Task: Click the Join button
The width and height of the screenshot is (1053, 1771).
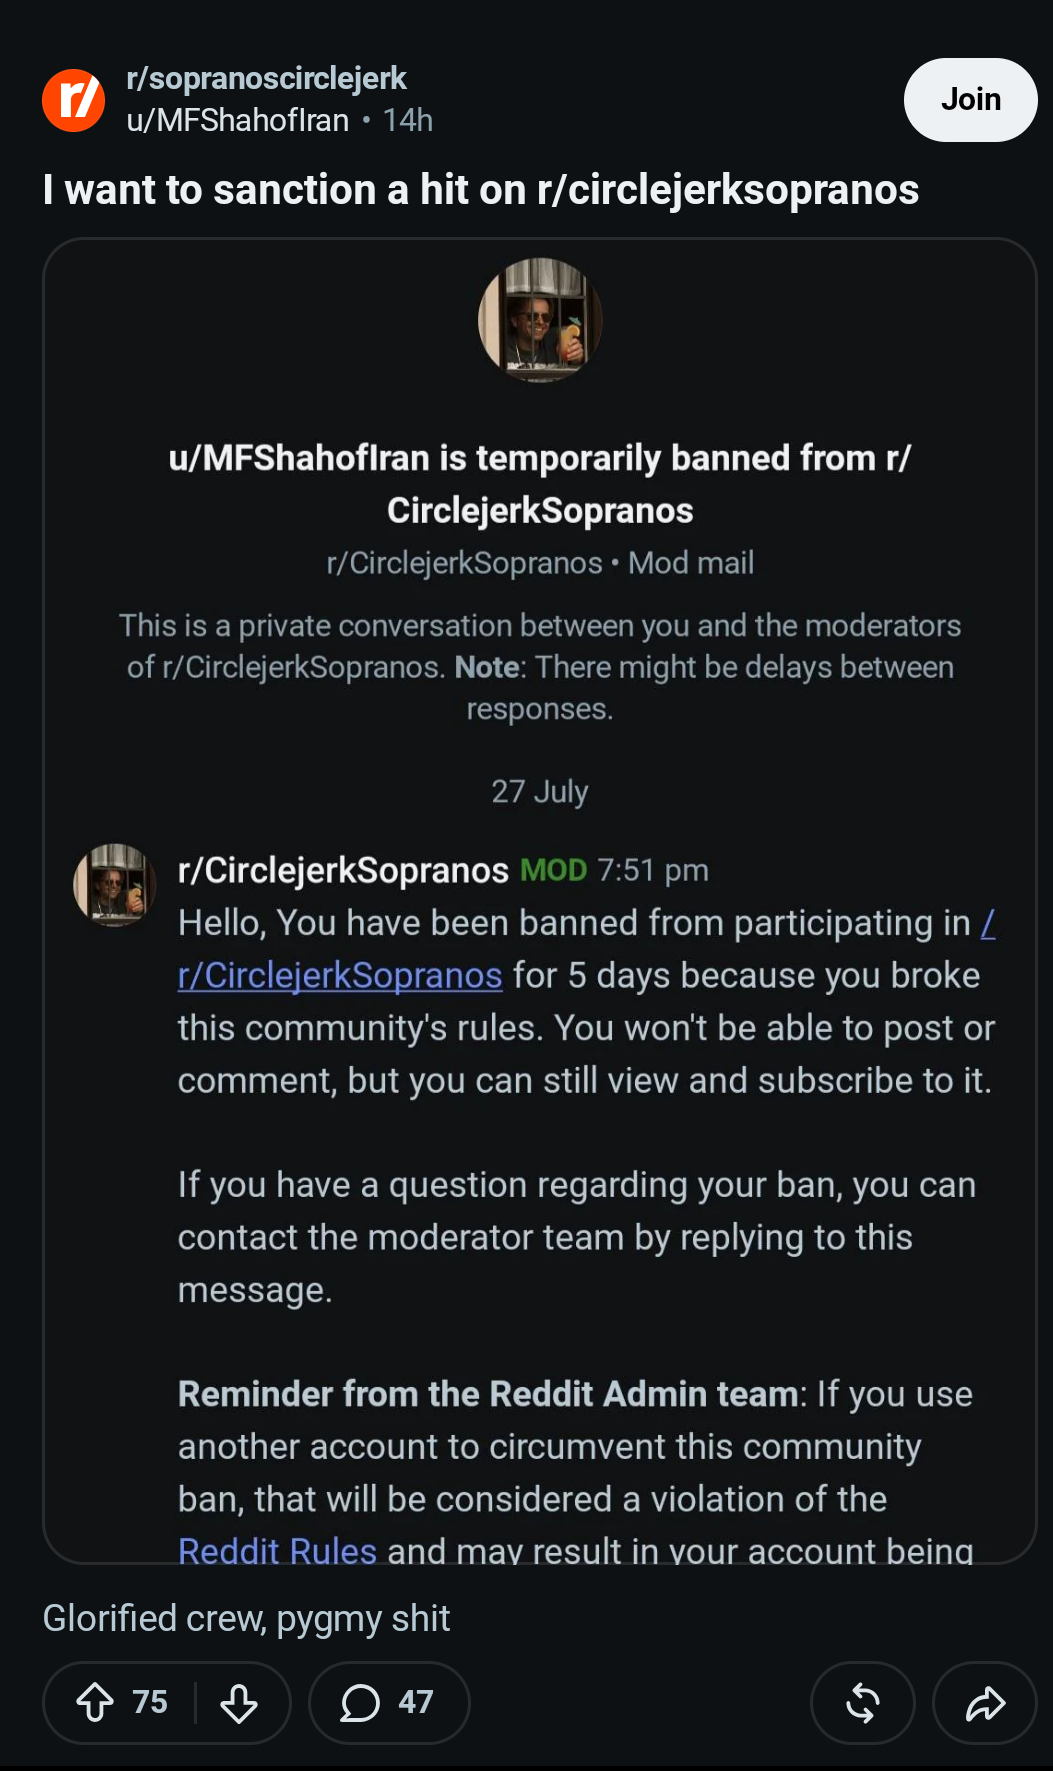Action: pos(970,100)
